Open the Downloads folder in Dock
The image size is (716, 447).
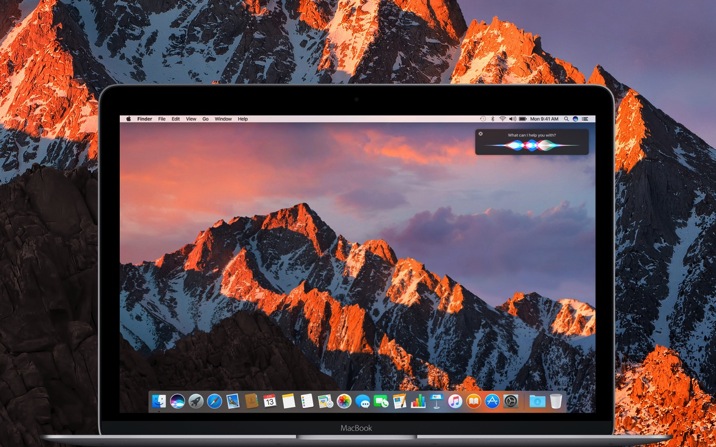(x=537, y=401)
